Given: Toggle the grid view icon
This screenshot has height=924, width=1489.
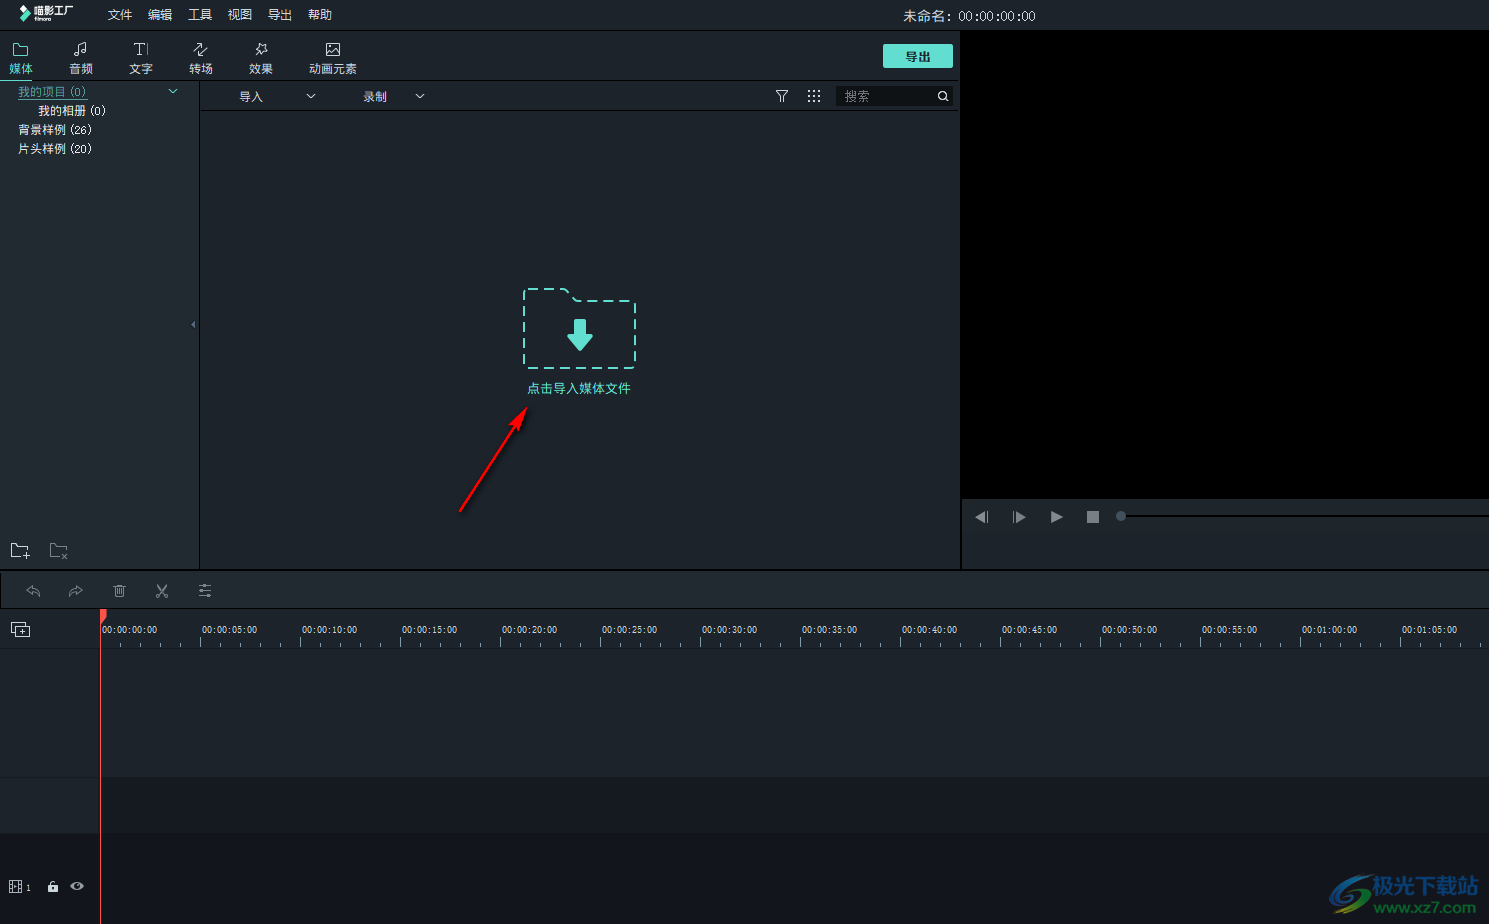Looking at the screenshot, I should pyautogui.click(x=814, y=96).
